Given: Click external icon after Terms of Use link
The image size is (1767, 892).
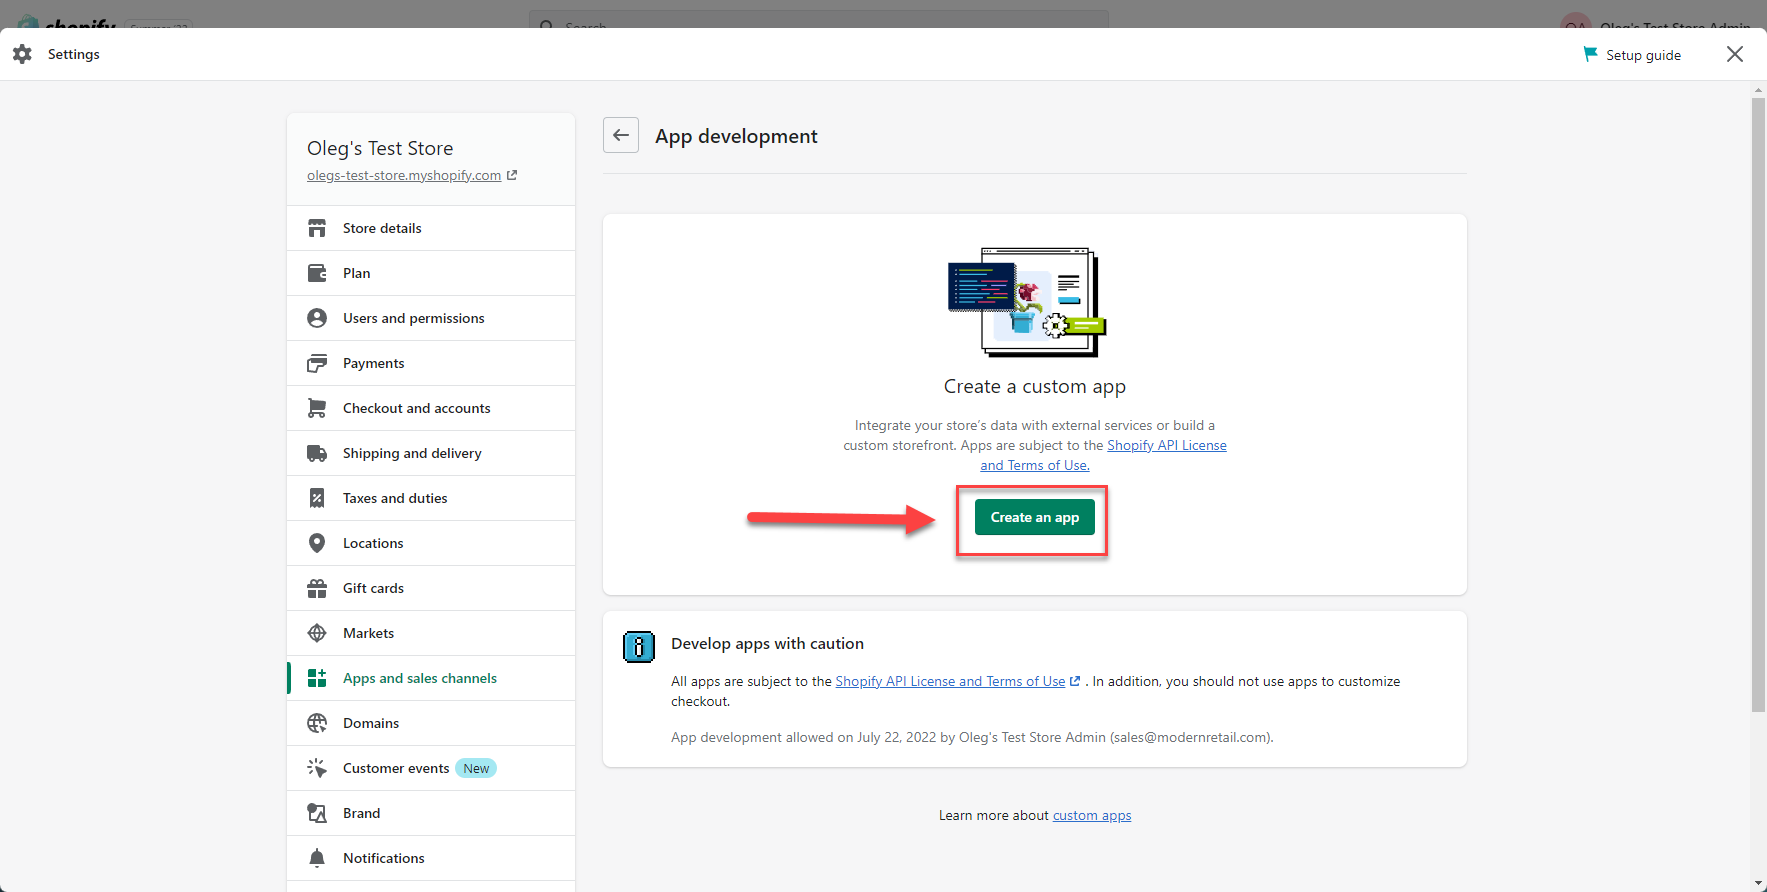Looking at the screenshot, I should (x=1075, y=681).
